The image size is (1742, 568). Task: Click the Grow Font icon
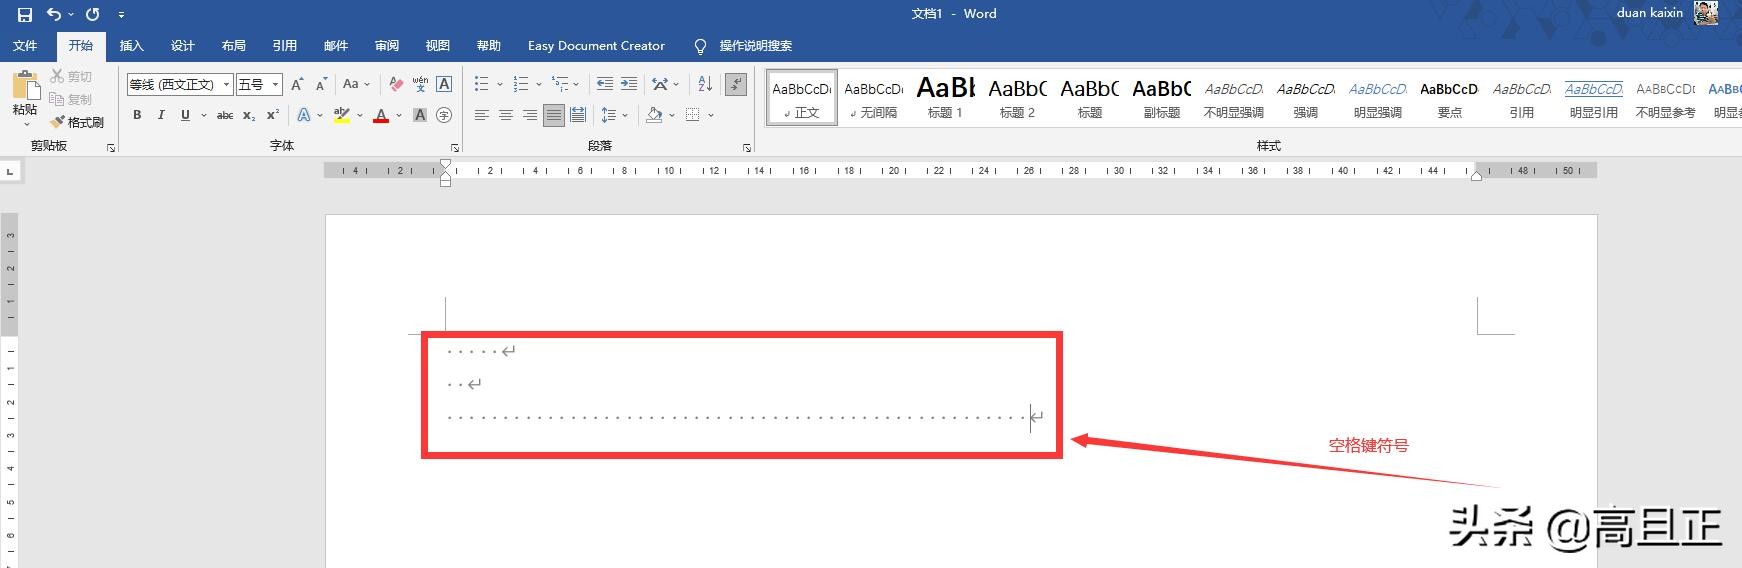pos(297,84)
